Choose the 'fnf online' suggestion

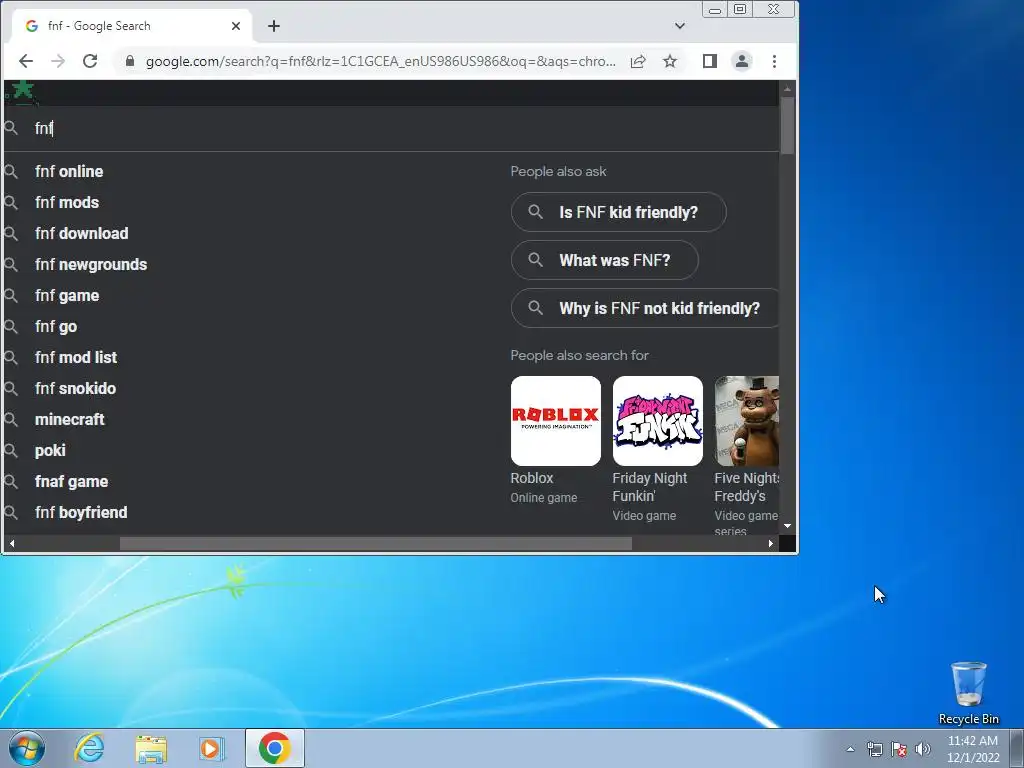click(69, 172)
